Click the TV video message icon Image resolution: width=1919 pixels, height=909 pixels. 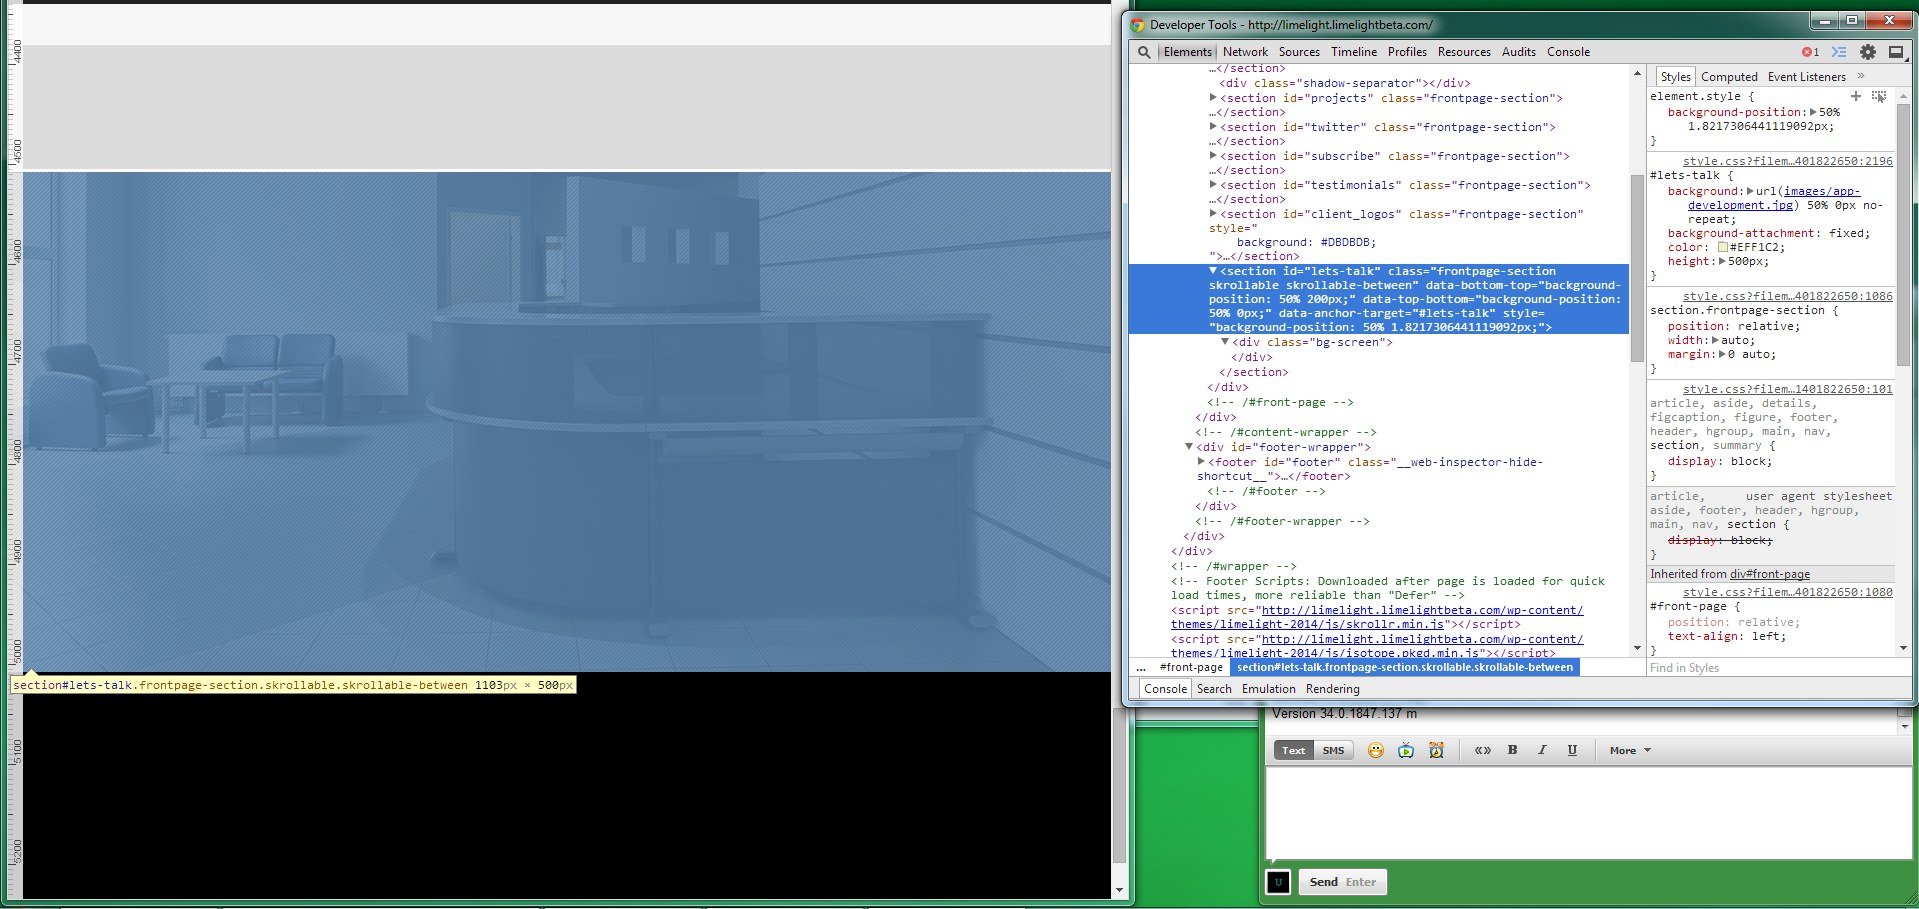coord(1406,750)
